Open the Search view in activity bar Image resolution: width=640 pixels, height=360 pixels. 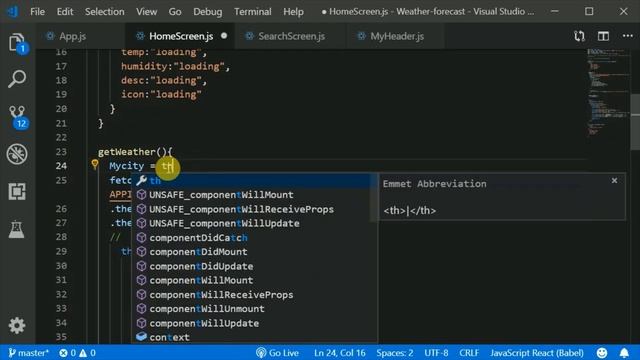click(x=17, y=79)
